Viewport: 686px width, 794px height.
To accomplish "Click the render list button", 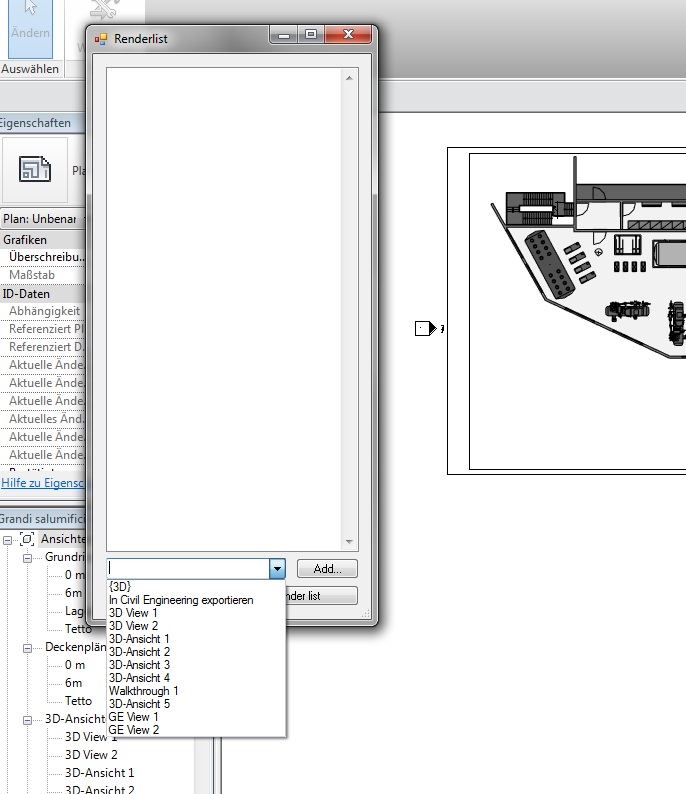I will pos(321,596).
